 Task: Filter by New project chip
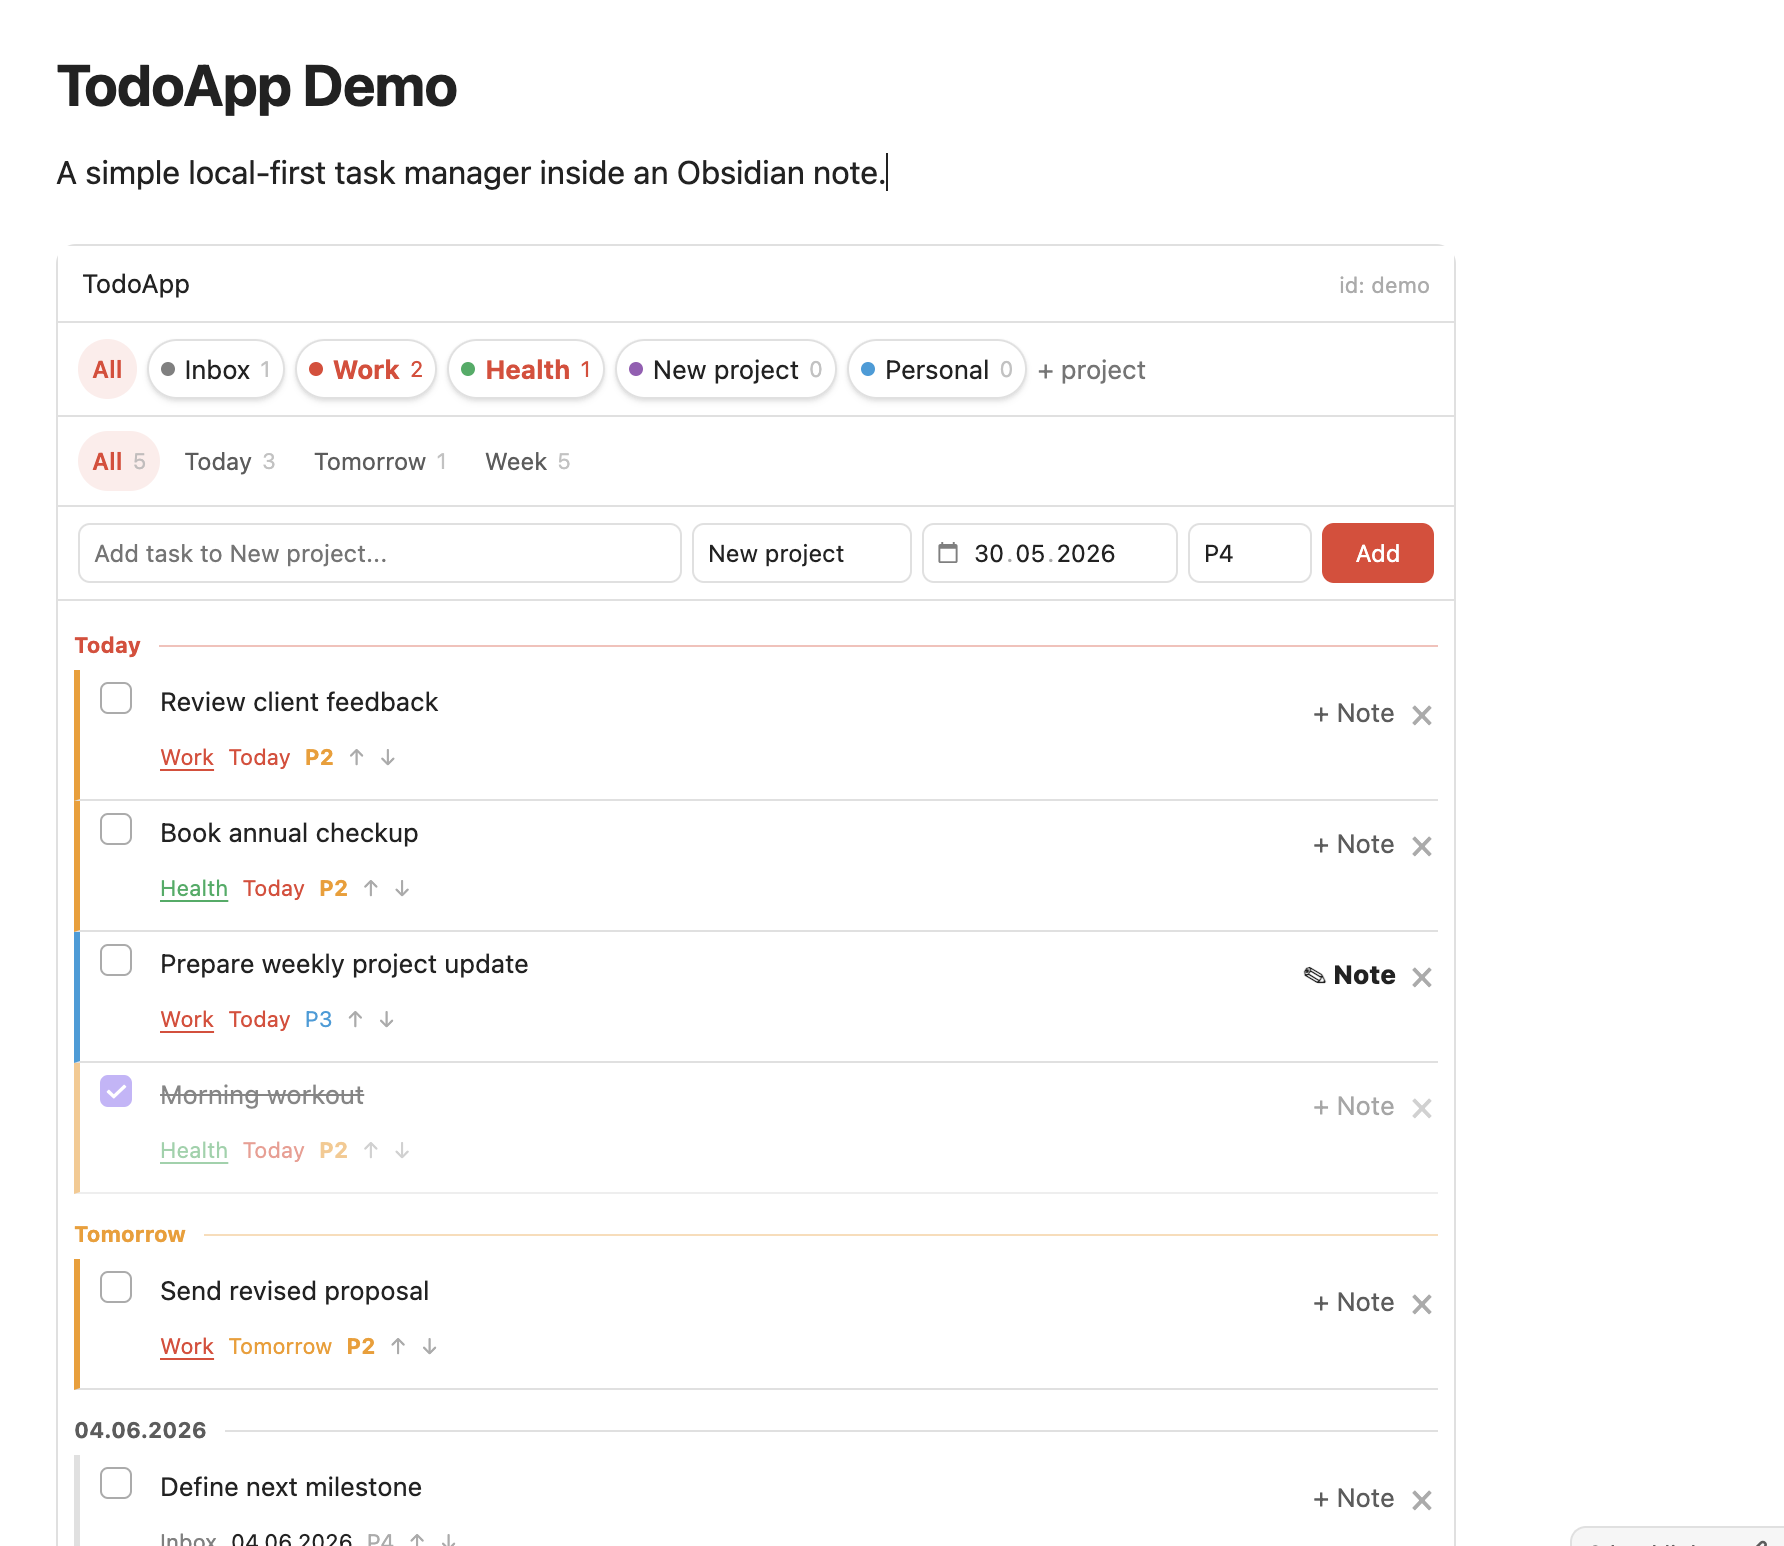(726, 370)
